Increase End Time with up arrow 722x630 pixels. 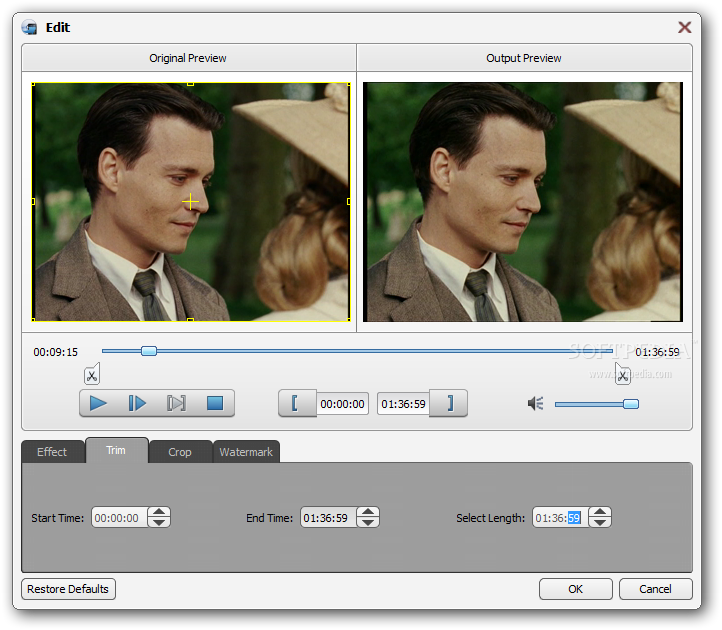368,512
